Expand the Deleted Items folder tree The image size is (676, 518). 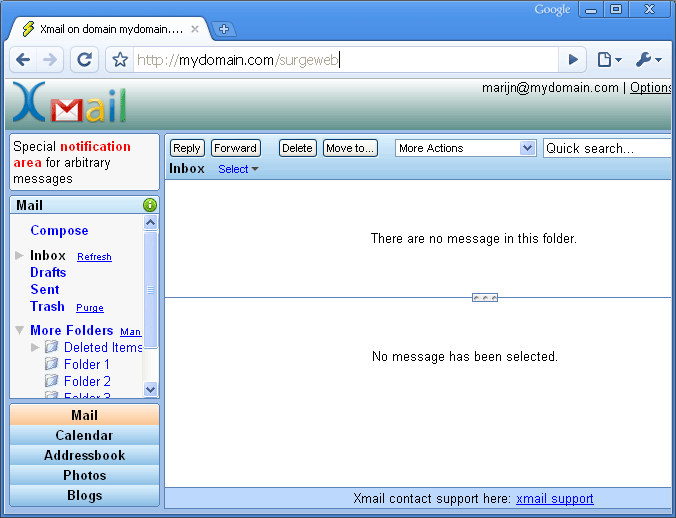(x=36, y=347)
